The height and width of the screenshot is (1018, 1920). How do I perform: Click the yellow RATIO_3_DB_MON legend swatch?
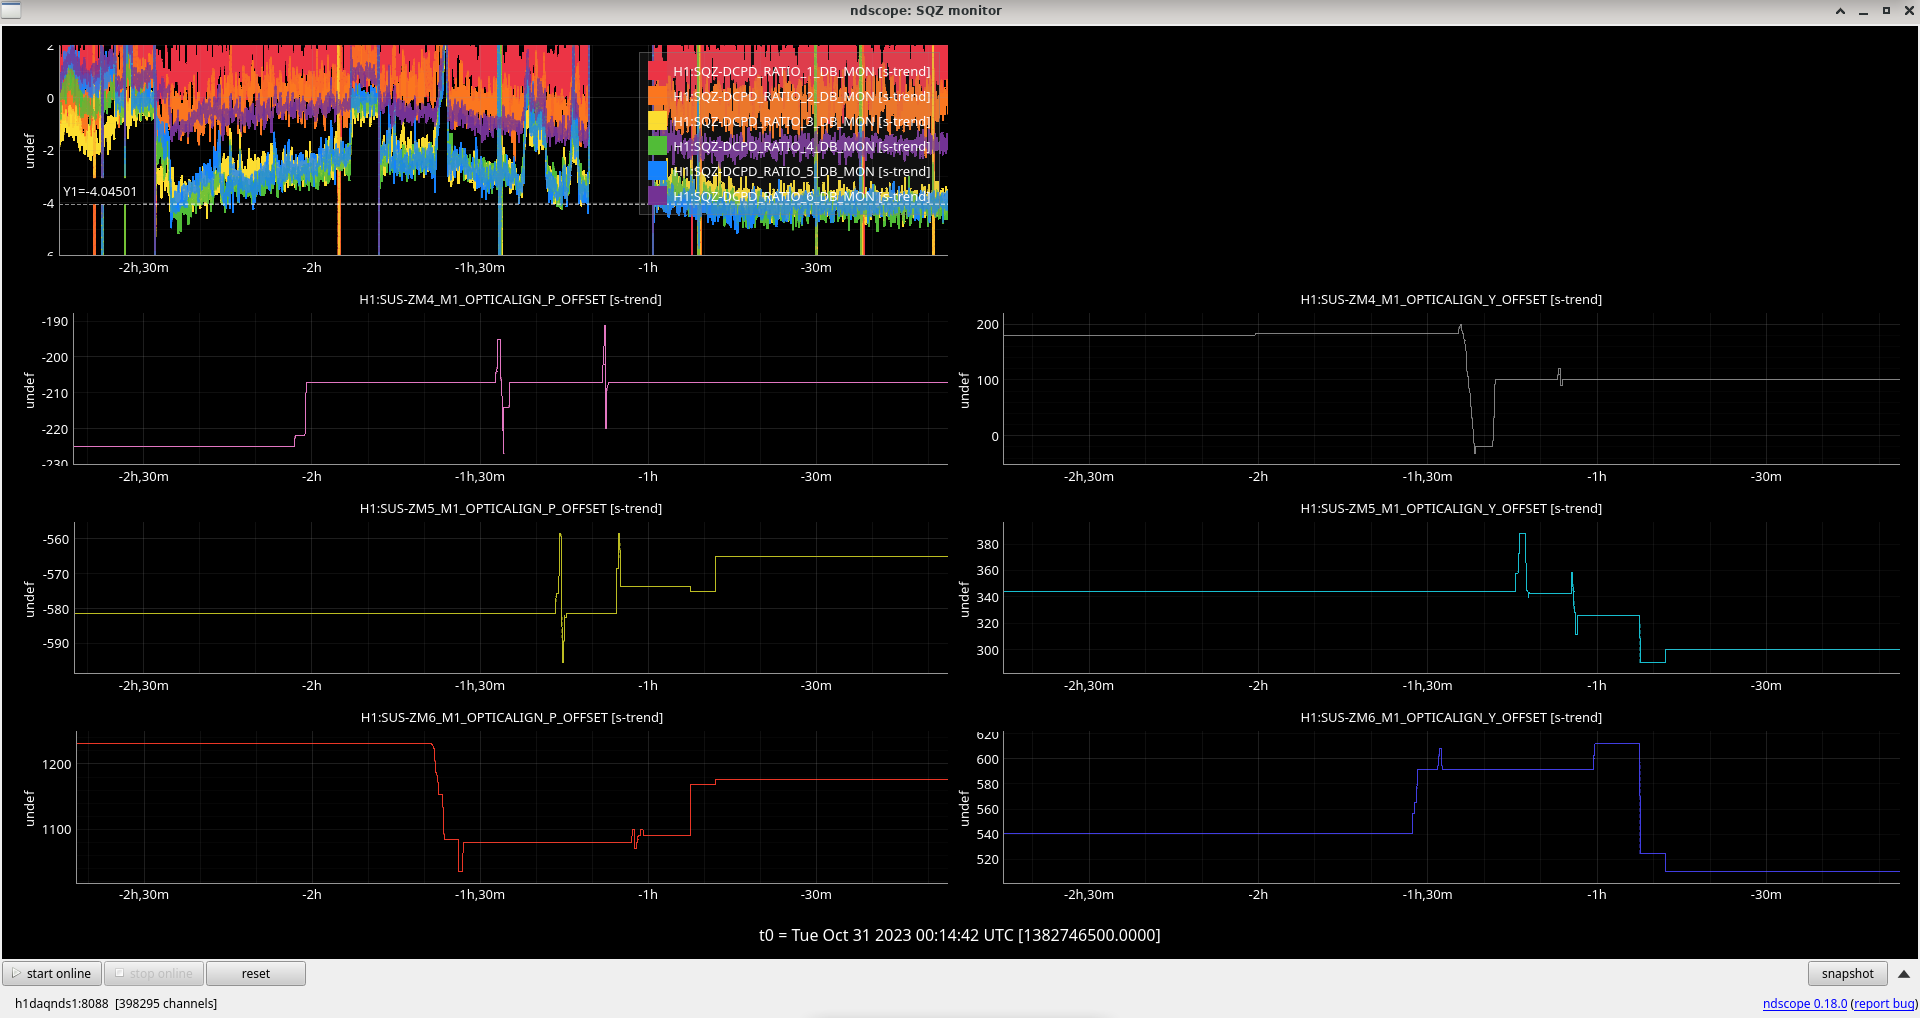[657, 121]
